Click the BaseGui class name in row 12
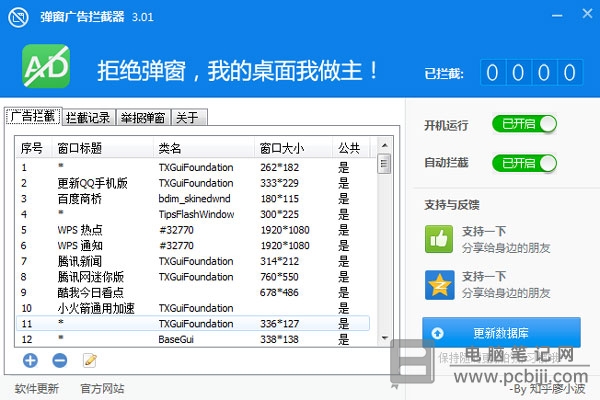The height and width of the screenshot is (400, 600). pyautogui.click(x=176, y=339)
